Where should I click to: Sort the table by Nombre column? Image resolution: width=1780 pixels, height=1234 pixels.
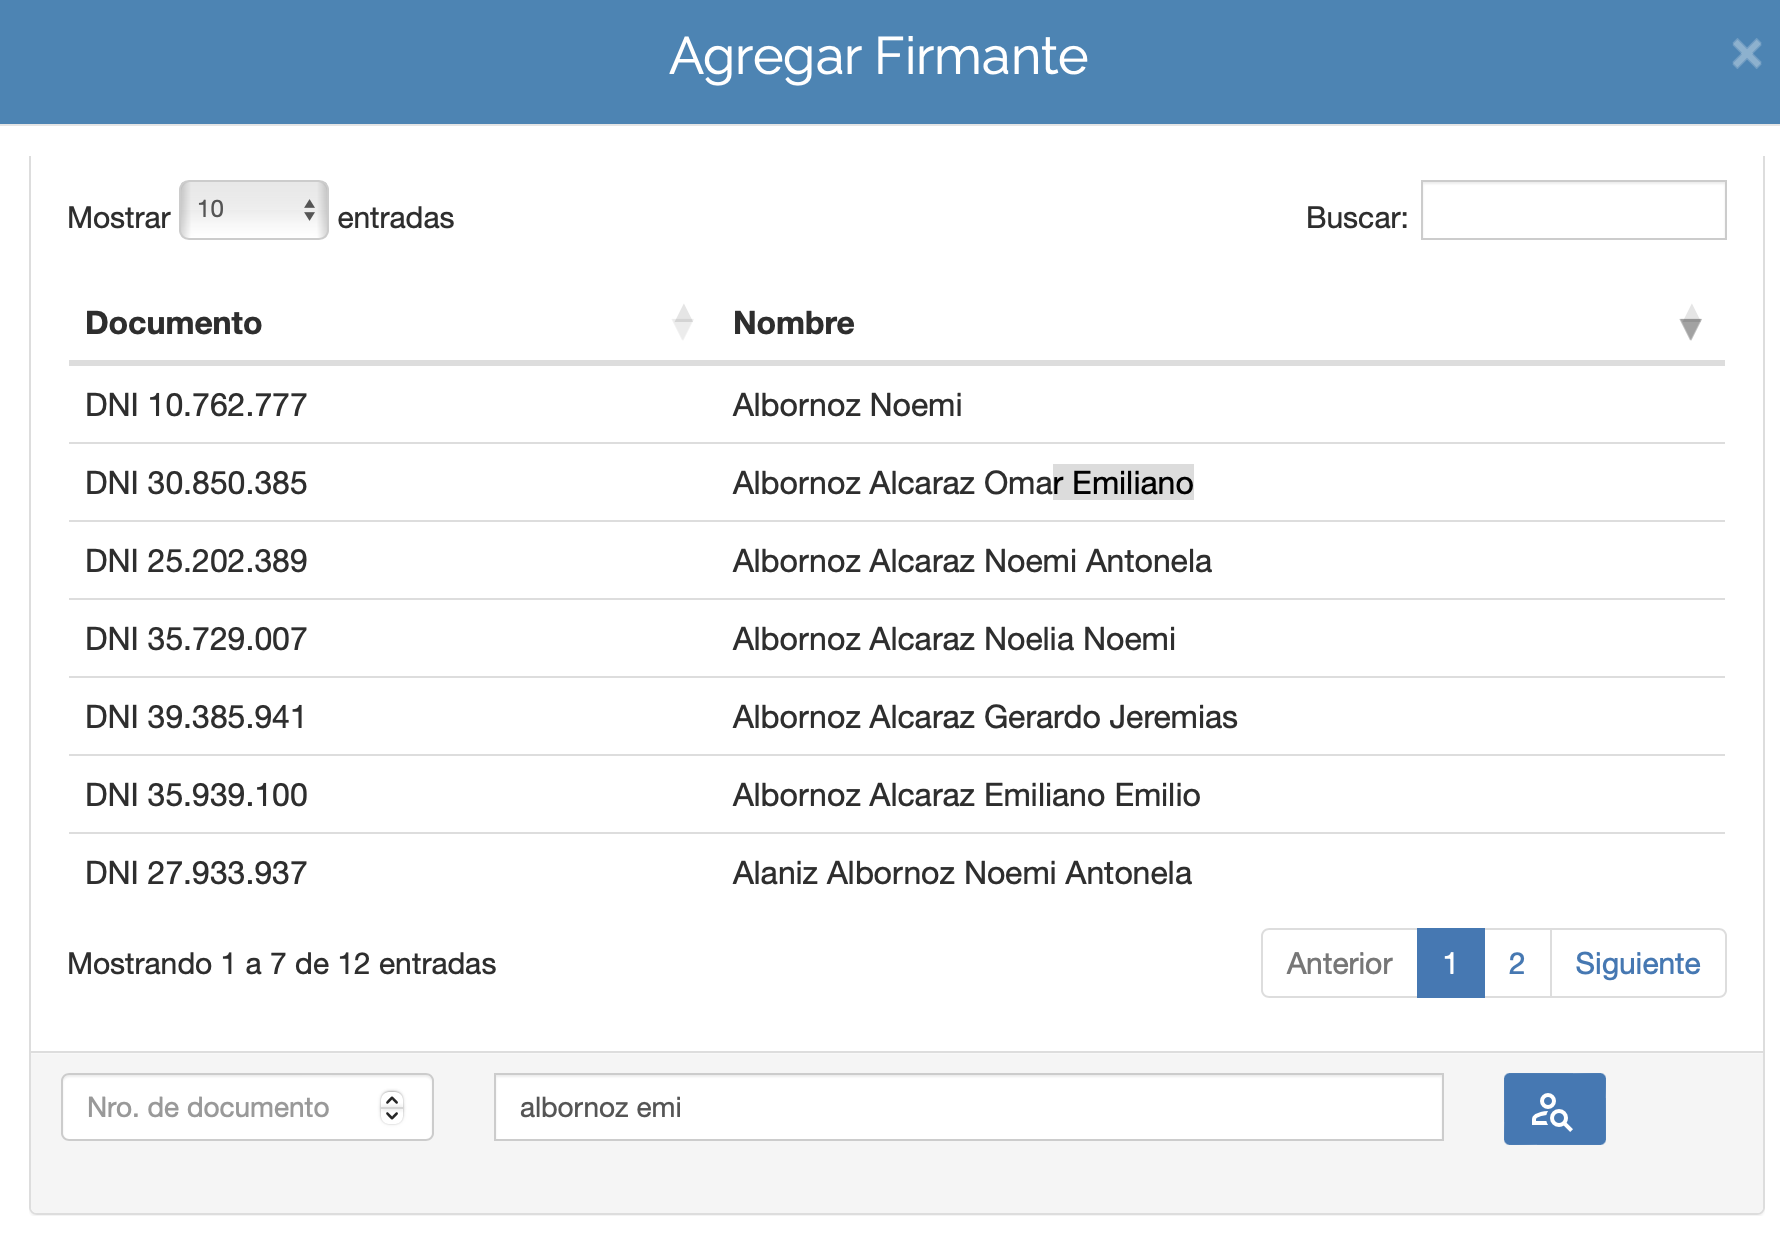pos(793,322)
